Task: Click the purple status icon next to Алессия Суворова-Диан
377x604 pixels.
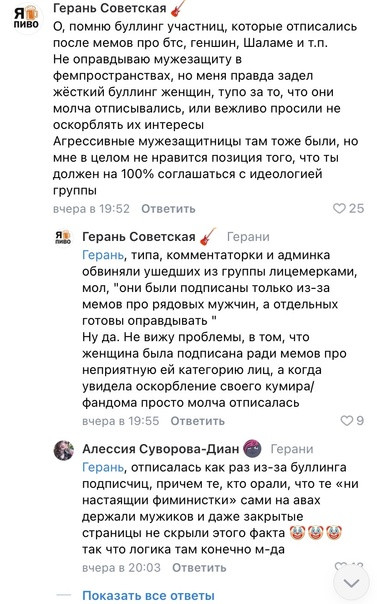Action: tap(253, 448)
